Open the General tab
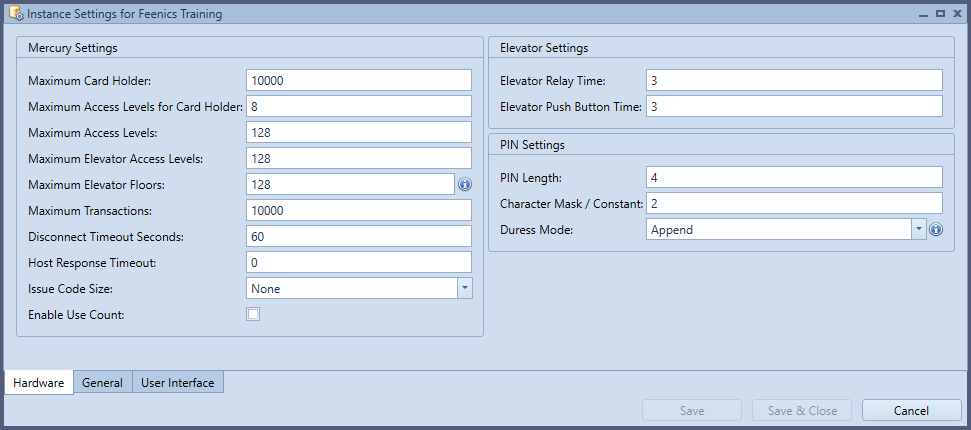 pyautogui.click(x=102, y=383)
